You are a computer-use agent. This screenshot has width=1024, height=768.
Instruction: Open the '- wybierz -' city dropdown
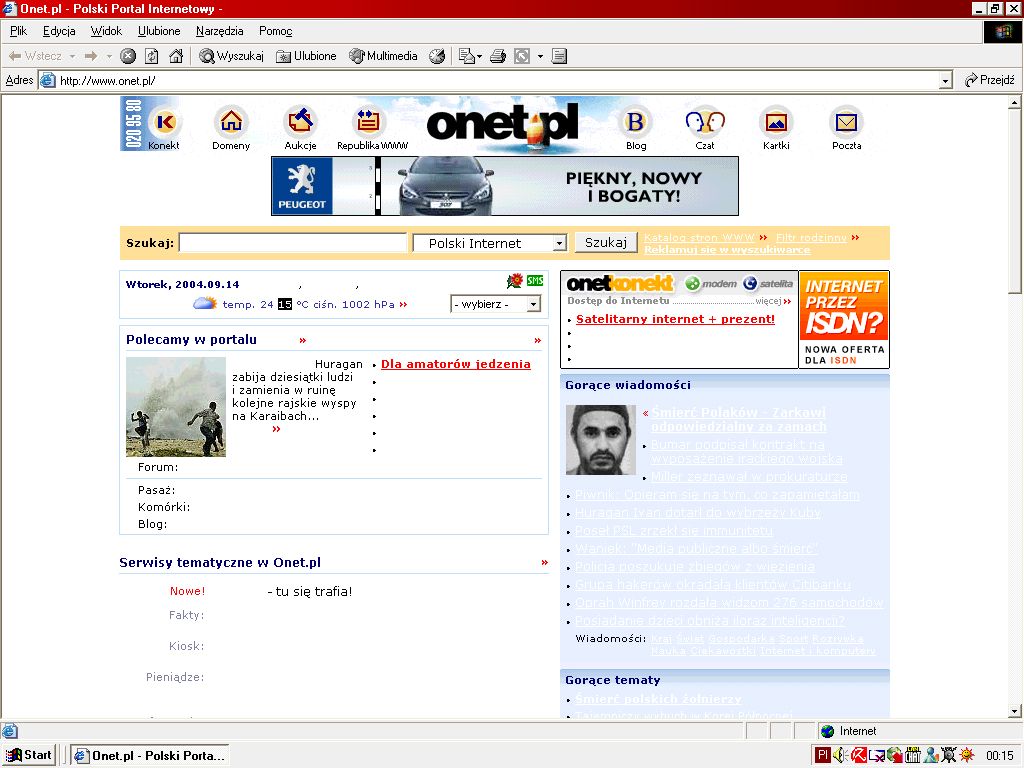tap(533, 304)
